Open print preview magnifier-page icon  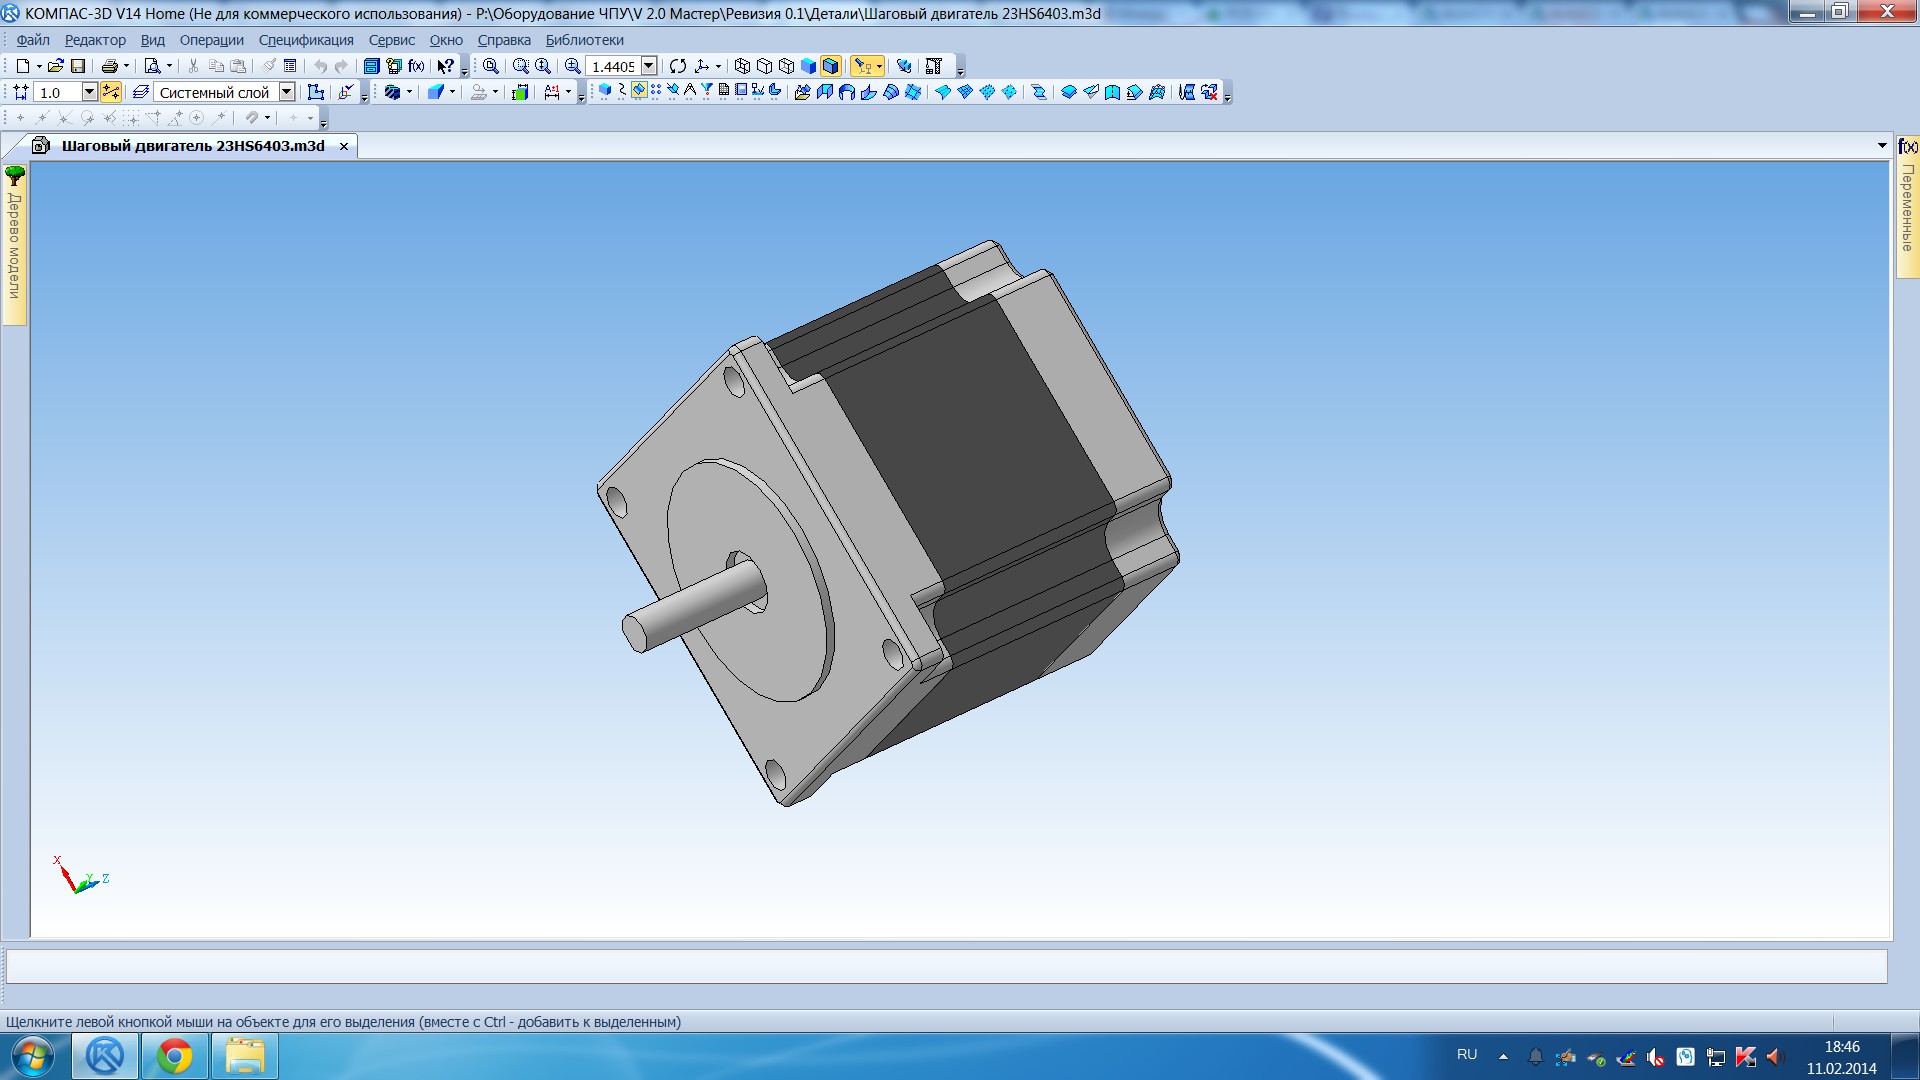(152, 66)
